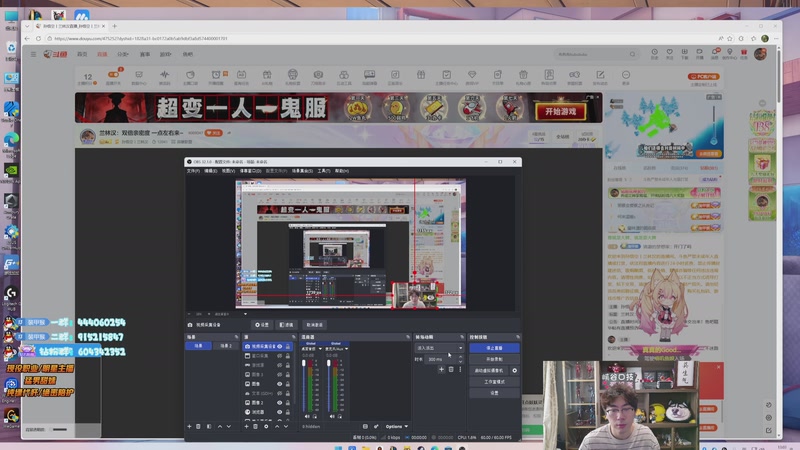Open OBS 文件(F) menu
Image resolution: width=800 pixels, height=450 pixels.
click(193, 171)
